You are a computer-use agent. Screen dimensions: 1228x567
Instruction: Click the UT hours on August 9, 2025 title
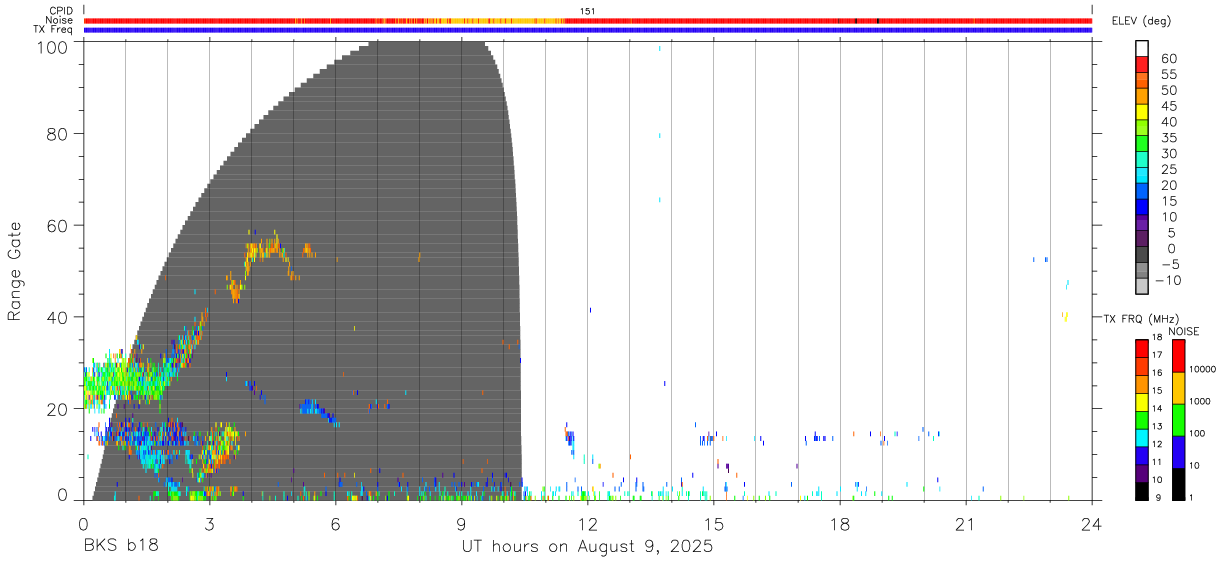coord(587,547)
